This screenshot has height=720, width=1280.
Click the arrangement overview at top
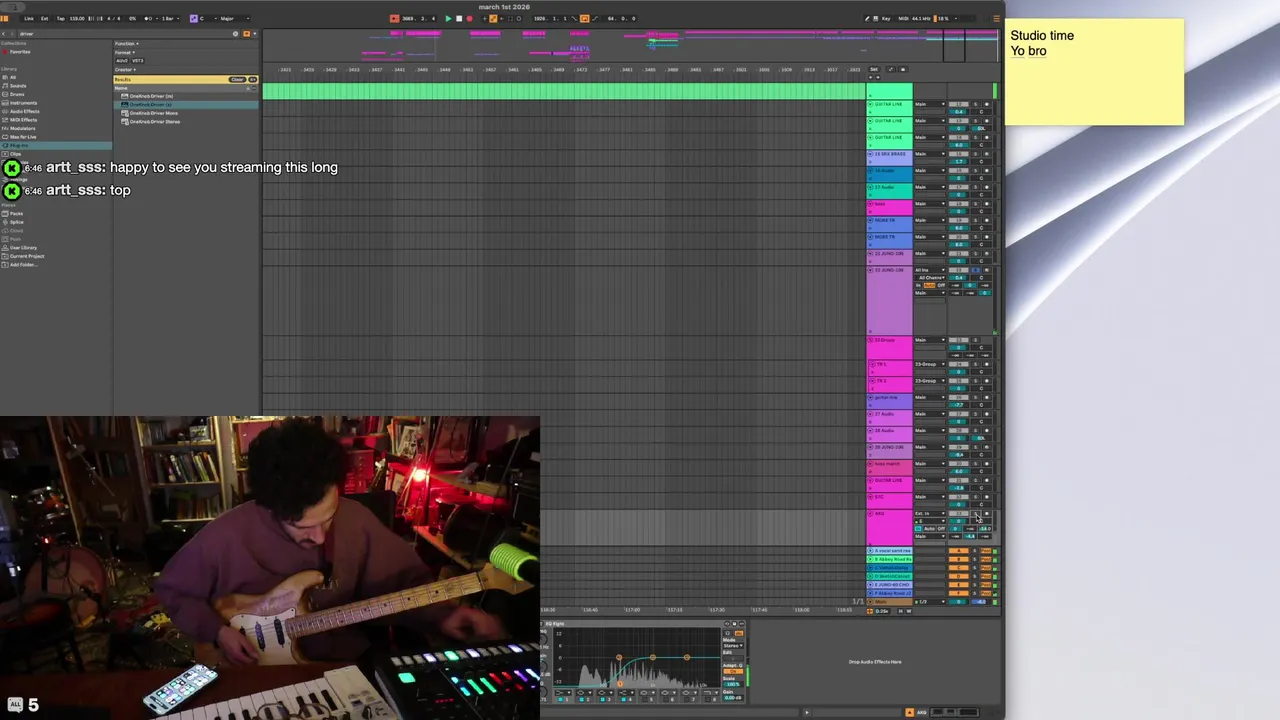(630, 46)
